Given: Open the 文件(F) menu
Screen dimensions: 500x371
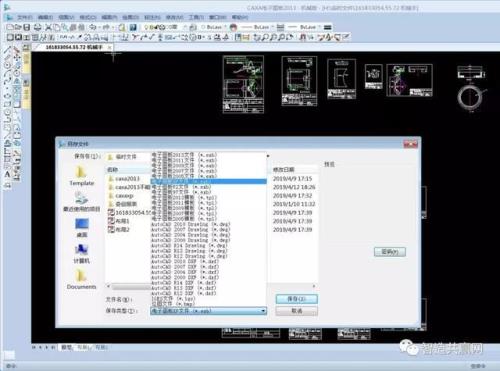Looking at the screenshot, I should coord(24,17).
